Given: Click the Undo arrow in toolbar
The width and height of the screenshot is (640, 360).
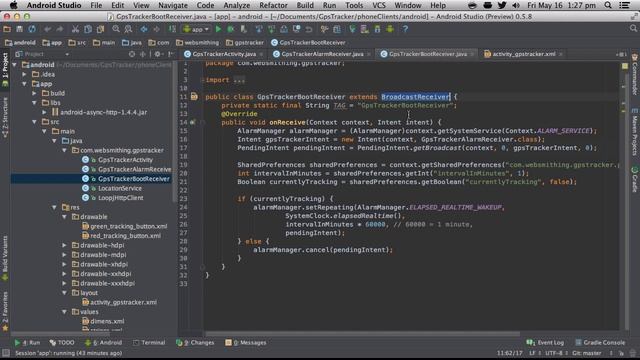Looking at the screenshot, I should click(48, 29).
